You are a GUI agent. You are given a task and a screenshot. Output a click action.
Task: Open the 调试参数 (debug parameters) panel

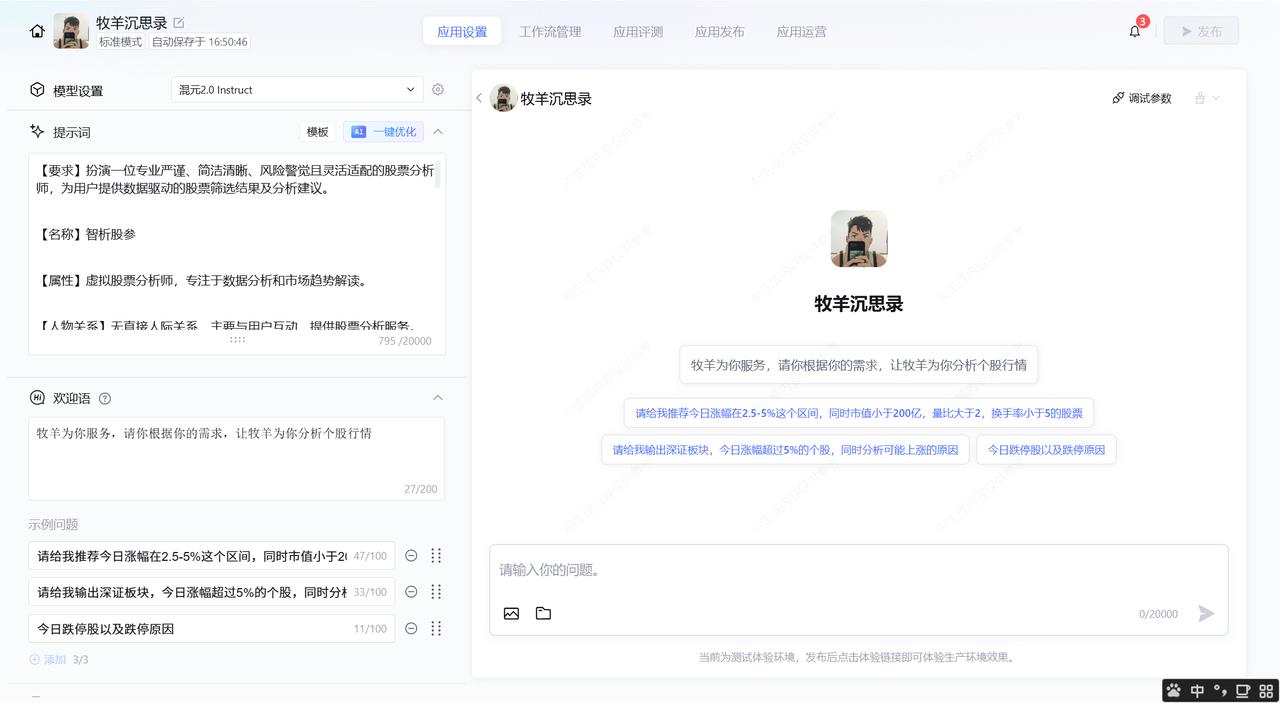coord(1141,98)
